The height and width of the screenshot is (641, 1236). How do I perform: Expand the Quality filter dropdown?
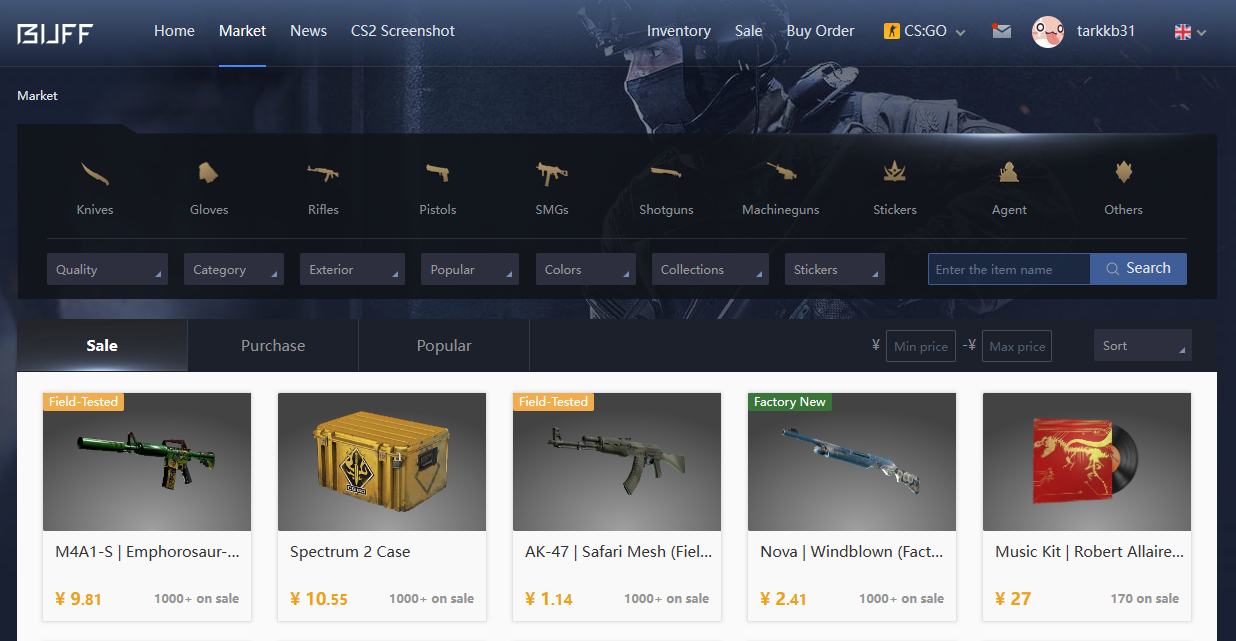107,269
